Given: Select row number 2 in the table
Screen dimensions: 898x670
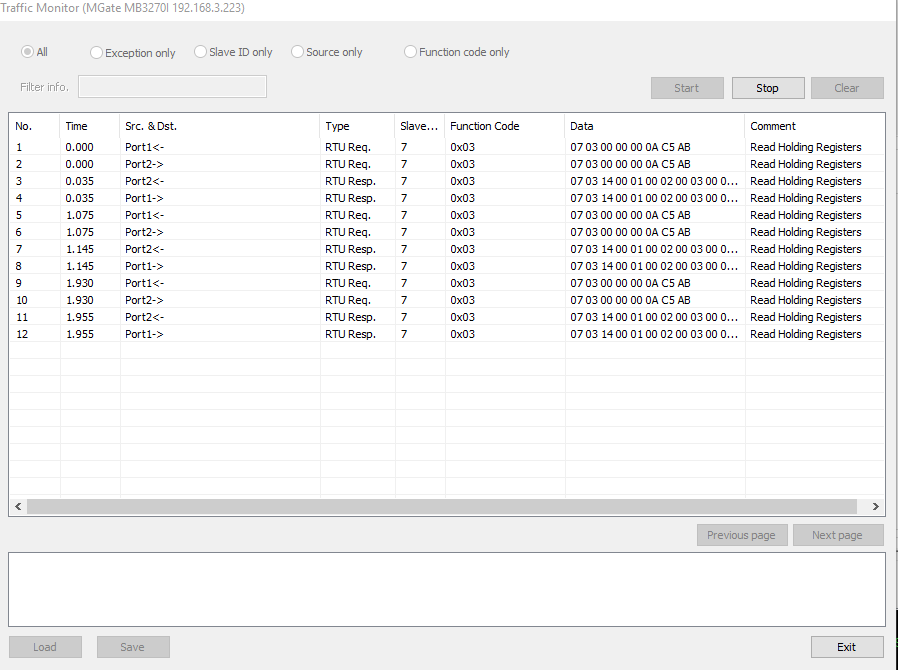Looking at the screenshot, I should pos(447,164).
